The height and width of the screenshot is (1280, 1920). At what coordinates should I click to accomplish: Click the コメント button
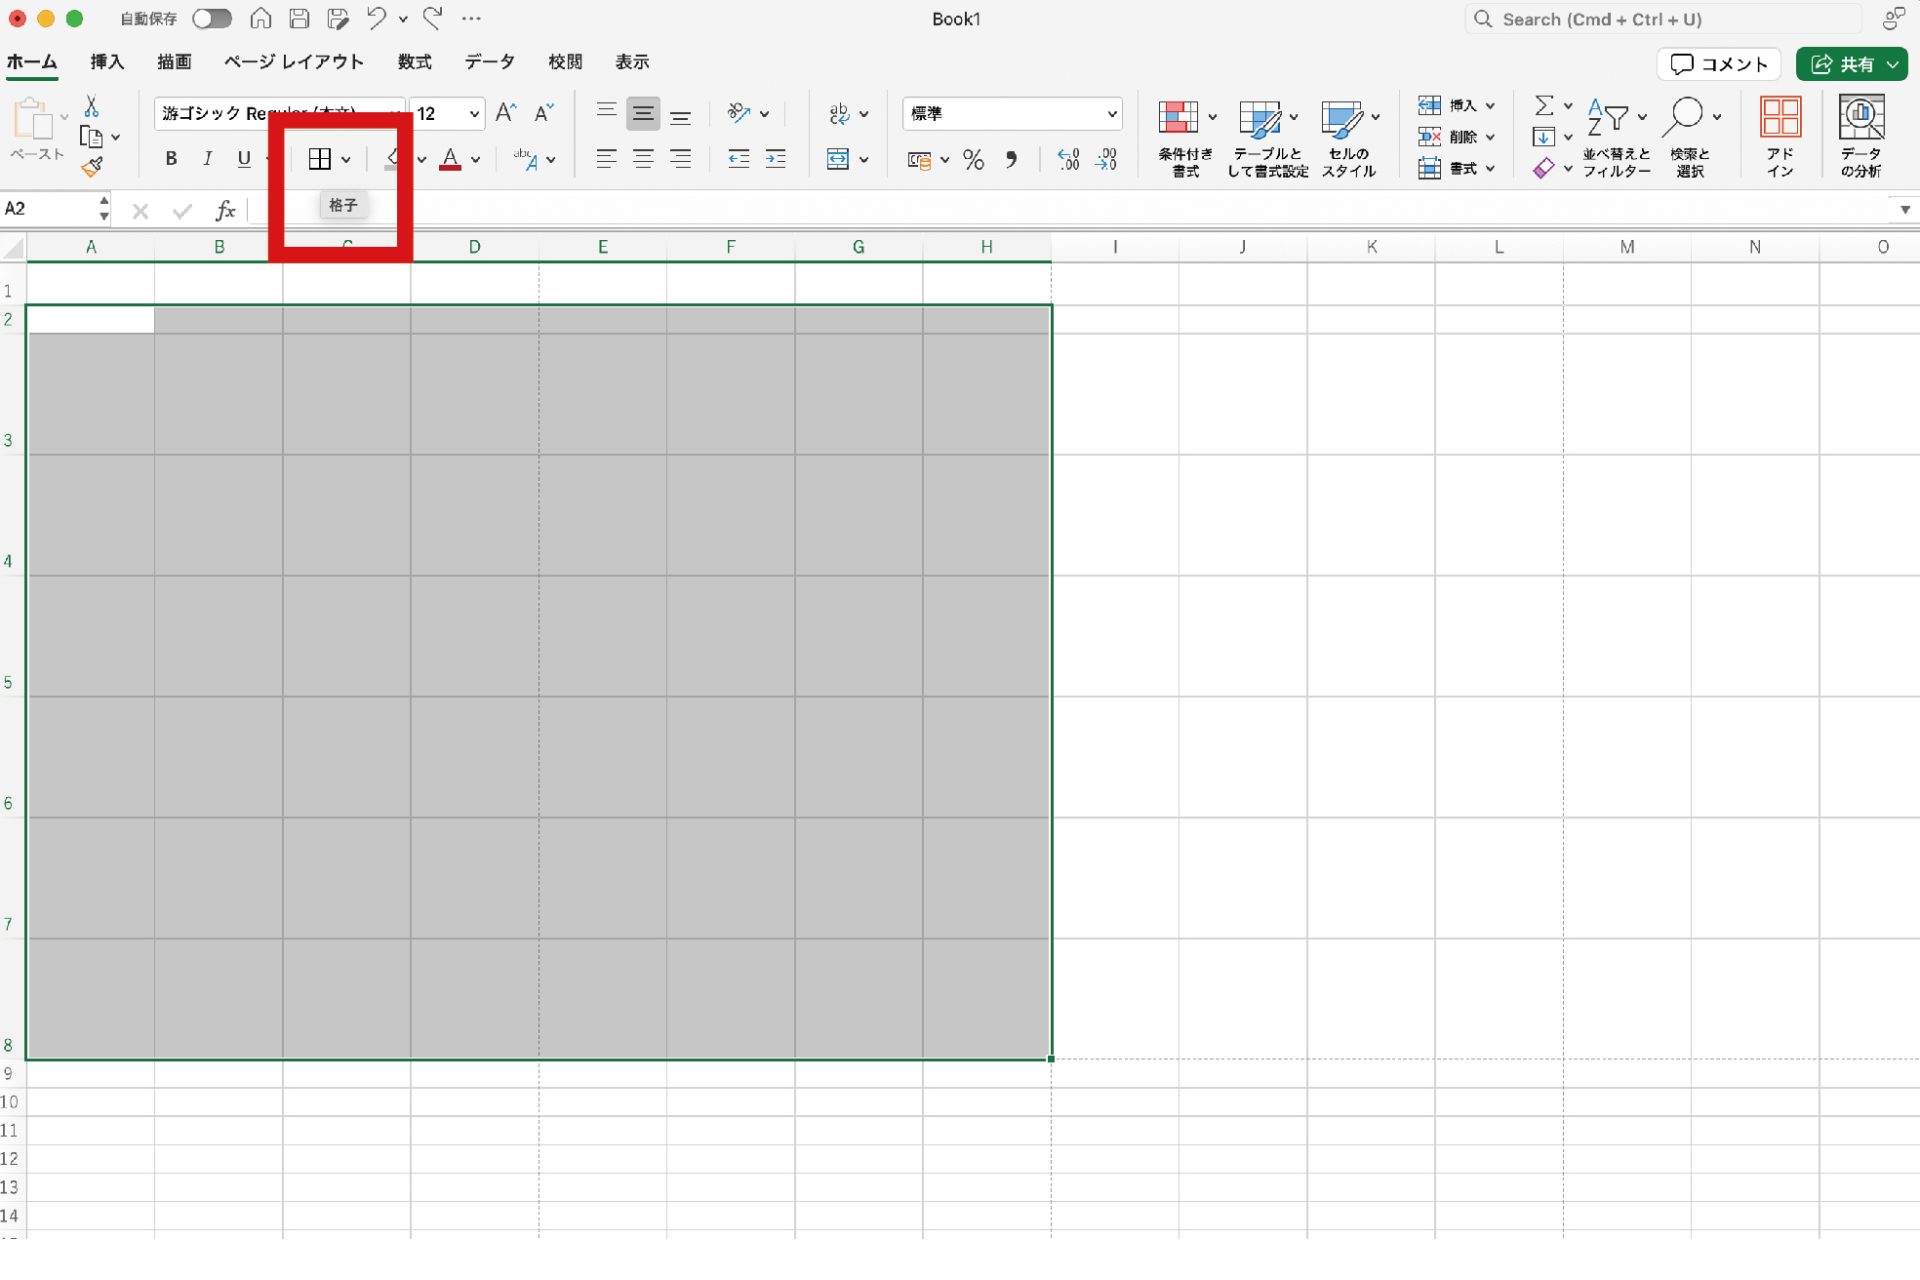(1719, 64)
